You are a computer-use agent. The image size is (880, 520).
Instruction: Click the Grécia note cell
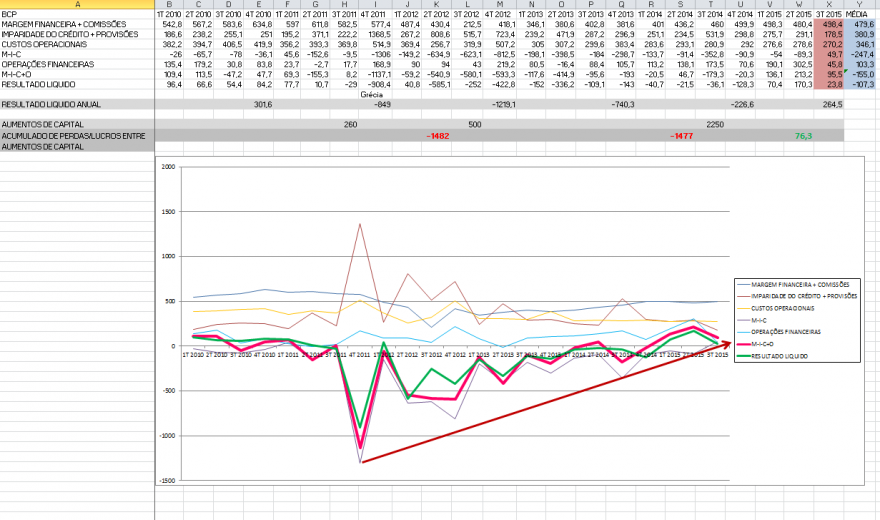pos(373,94)
